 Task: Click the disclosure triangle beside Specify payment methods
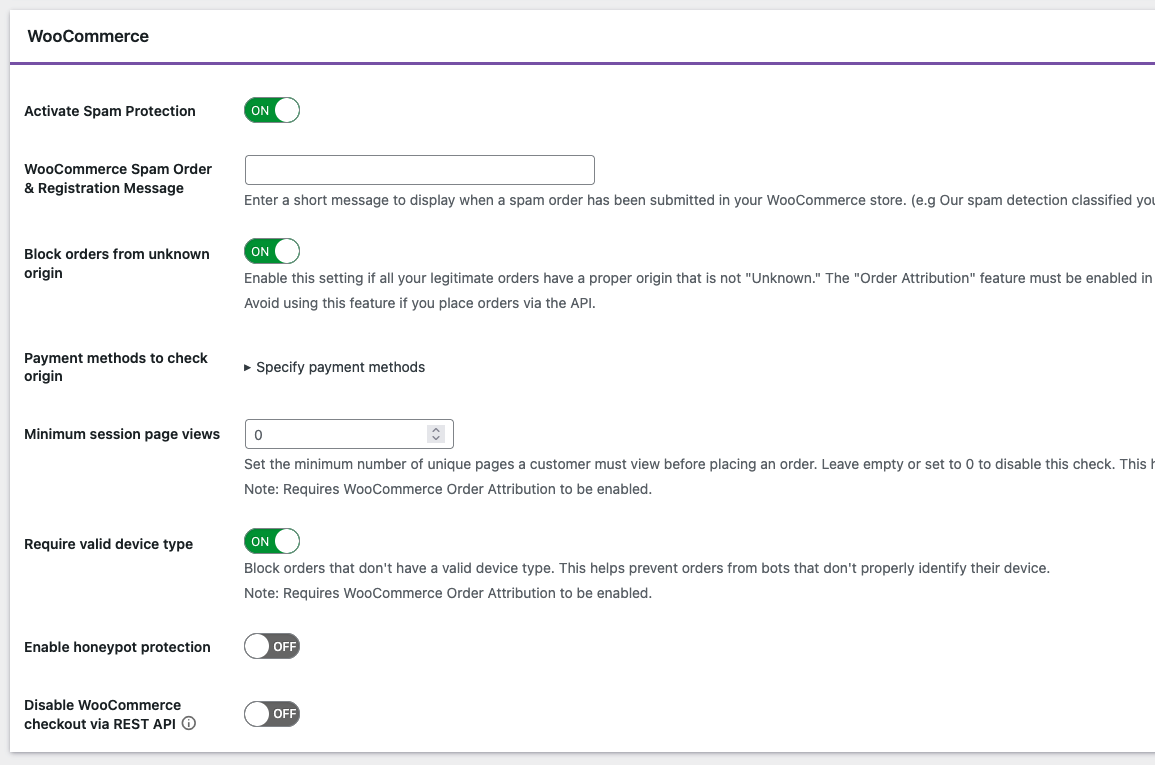pyautogui.click(x=247, y=367)
